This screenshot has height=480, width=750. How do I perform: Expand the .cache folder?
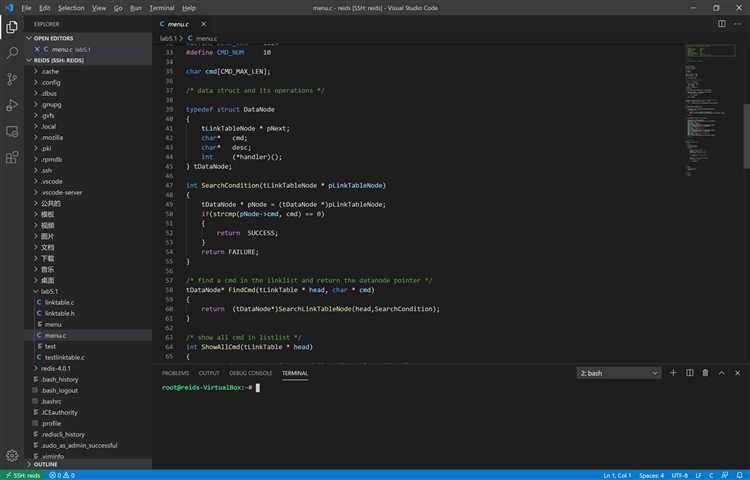click(x=50, y=71)
